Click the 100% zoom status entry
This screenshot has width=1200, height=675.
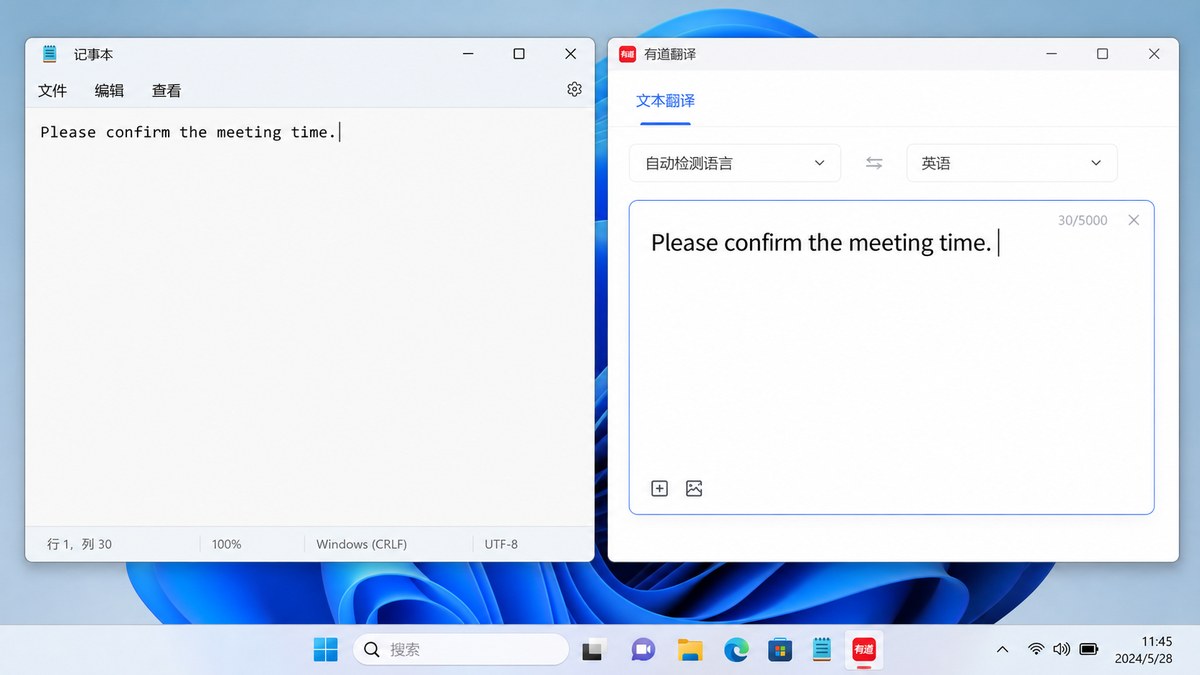(x=227, y=544)
